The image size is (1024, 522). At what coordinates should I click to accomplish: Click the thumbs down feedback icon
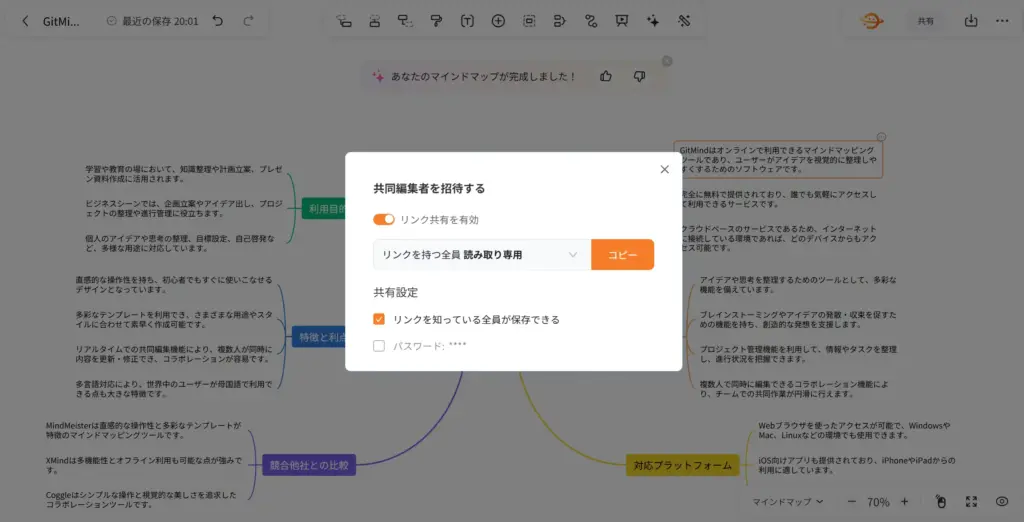point(639,76)
